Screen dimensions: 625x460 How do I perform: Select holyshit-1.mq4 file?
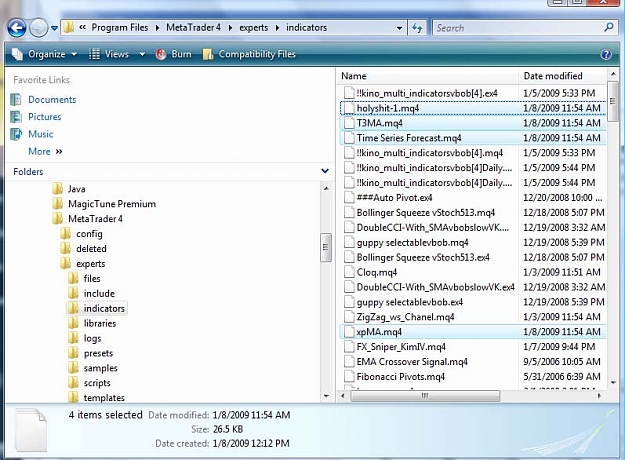[473, 108]
